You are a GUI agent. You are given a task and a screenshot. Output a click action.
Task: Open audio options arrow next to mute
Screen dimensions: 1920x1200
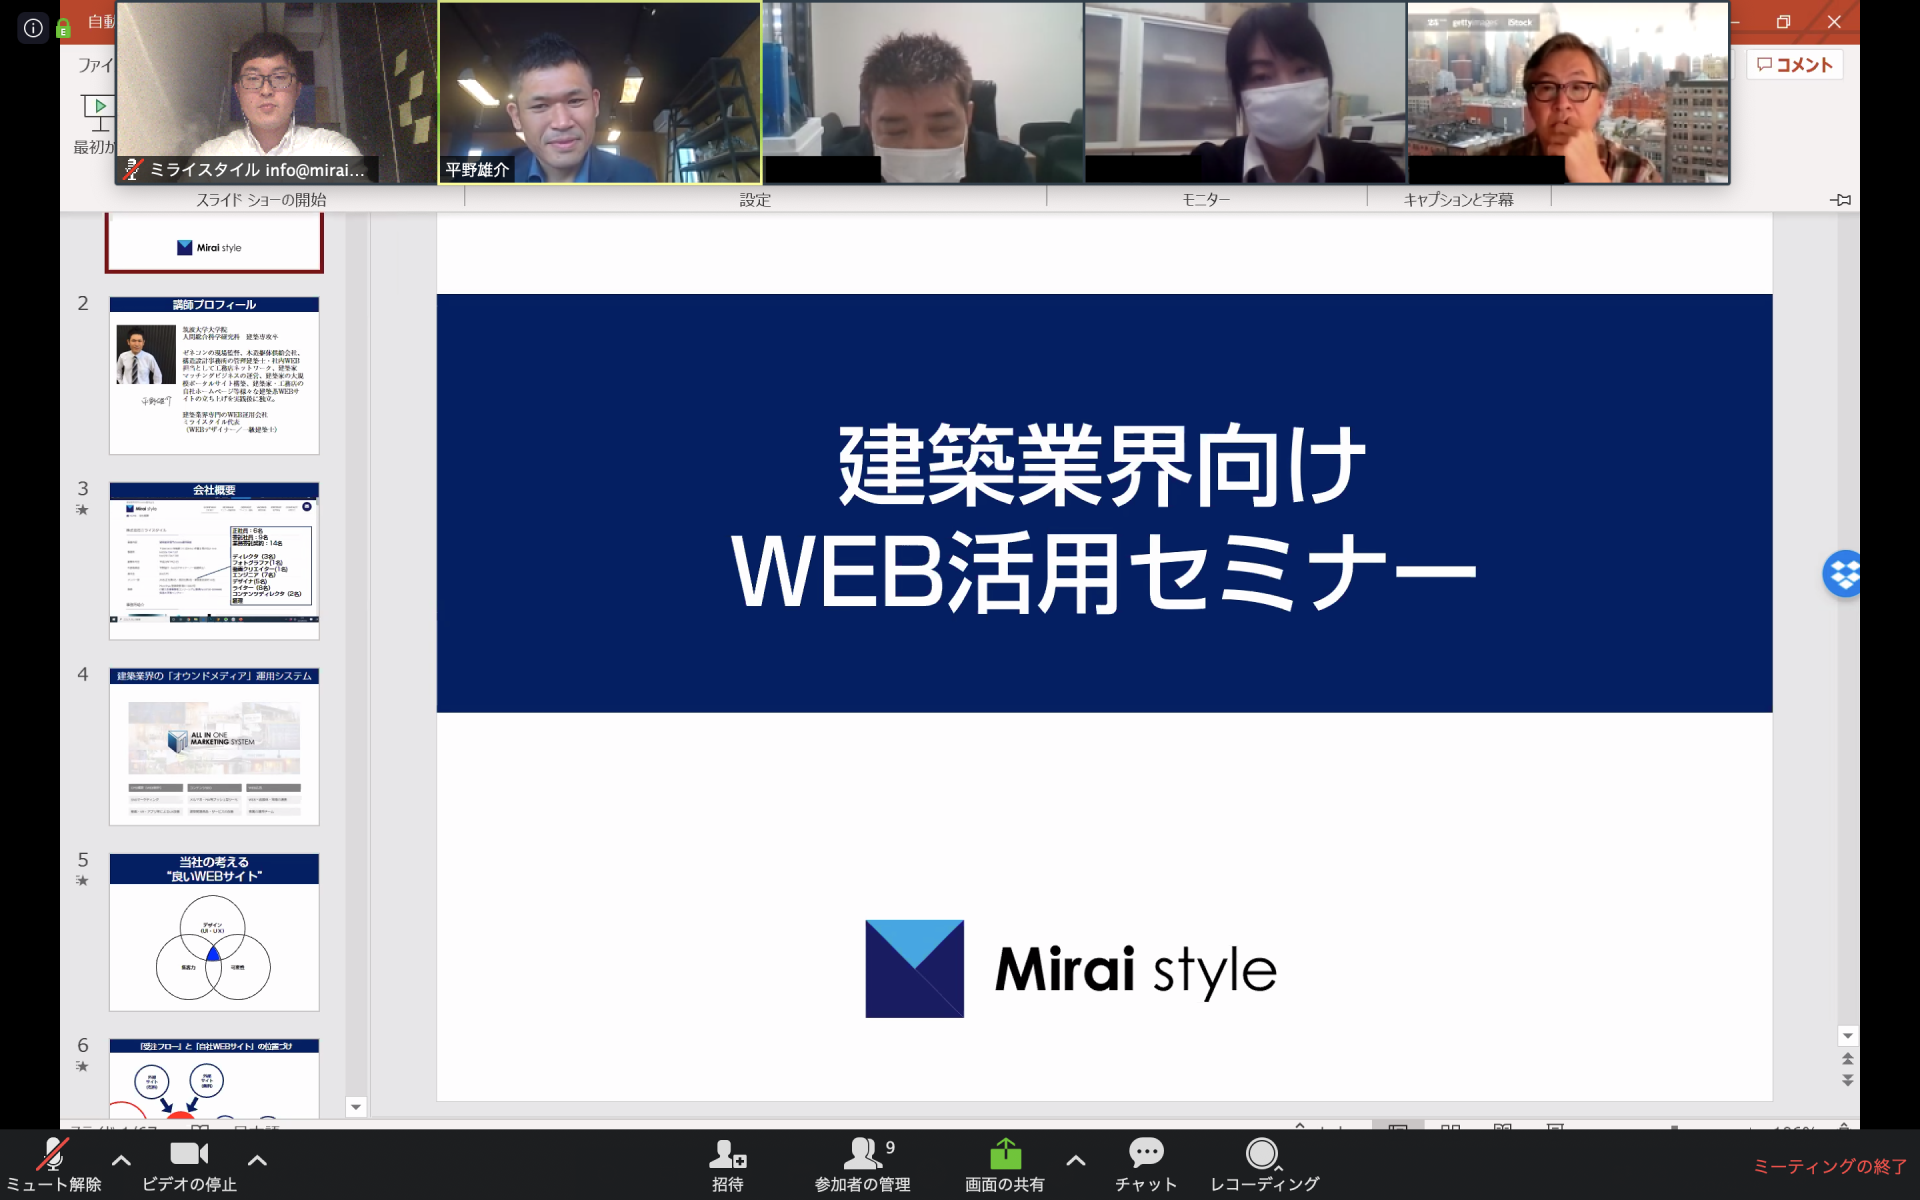tap(121, 1160)
